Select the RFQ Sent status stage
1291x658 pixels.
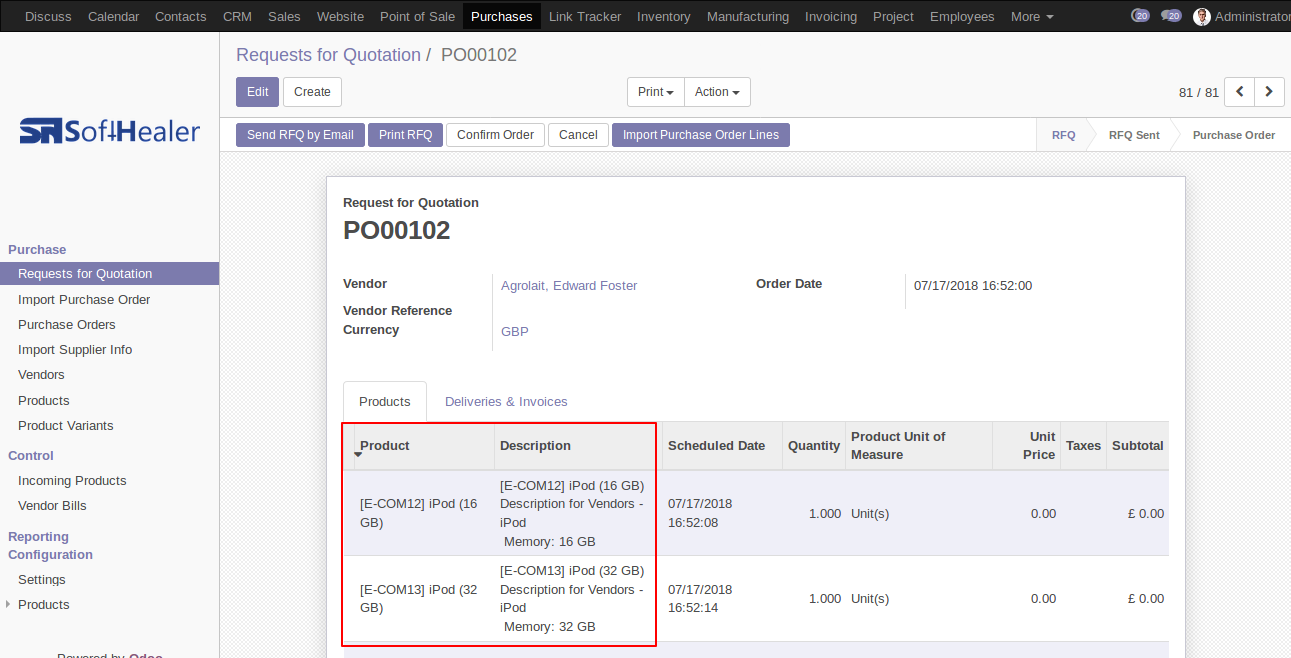click(1134, 135)
